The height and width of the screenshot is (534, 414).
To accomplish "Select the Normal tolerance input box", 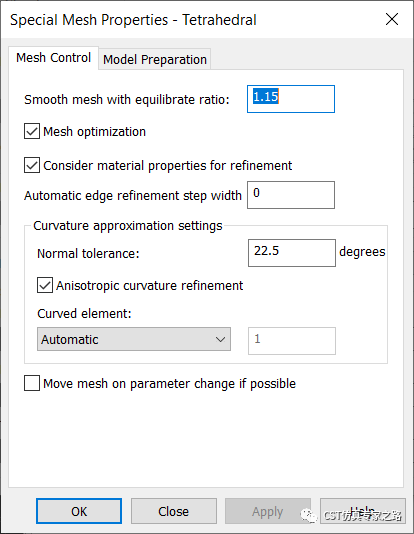I will [292, 253].
